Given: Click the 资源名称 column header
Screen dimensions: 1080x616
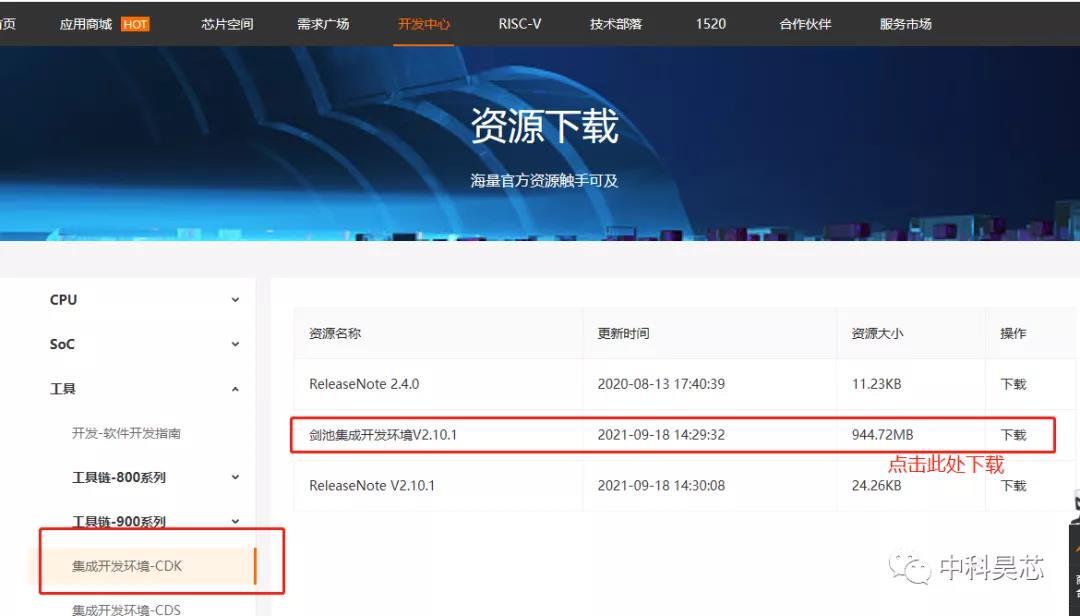Looking at the screenshot, I should point(335,333).
